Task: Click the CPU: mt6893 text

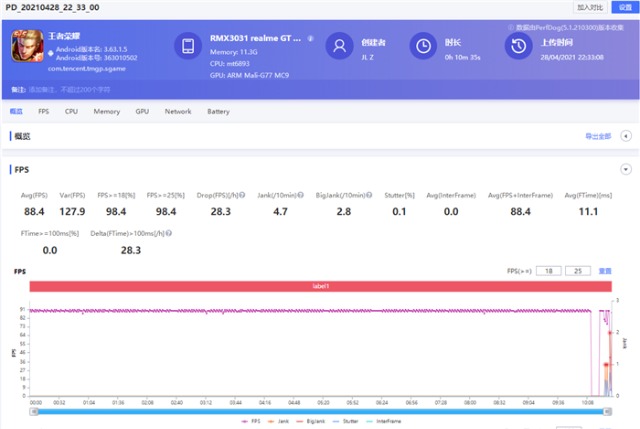Action: pyautogui.click(x=229, y=64)
